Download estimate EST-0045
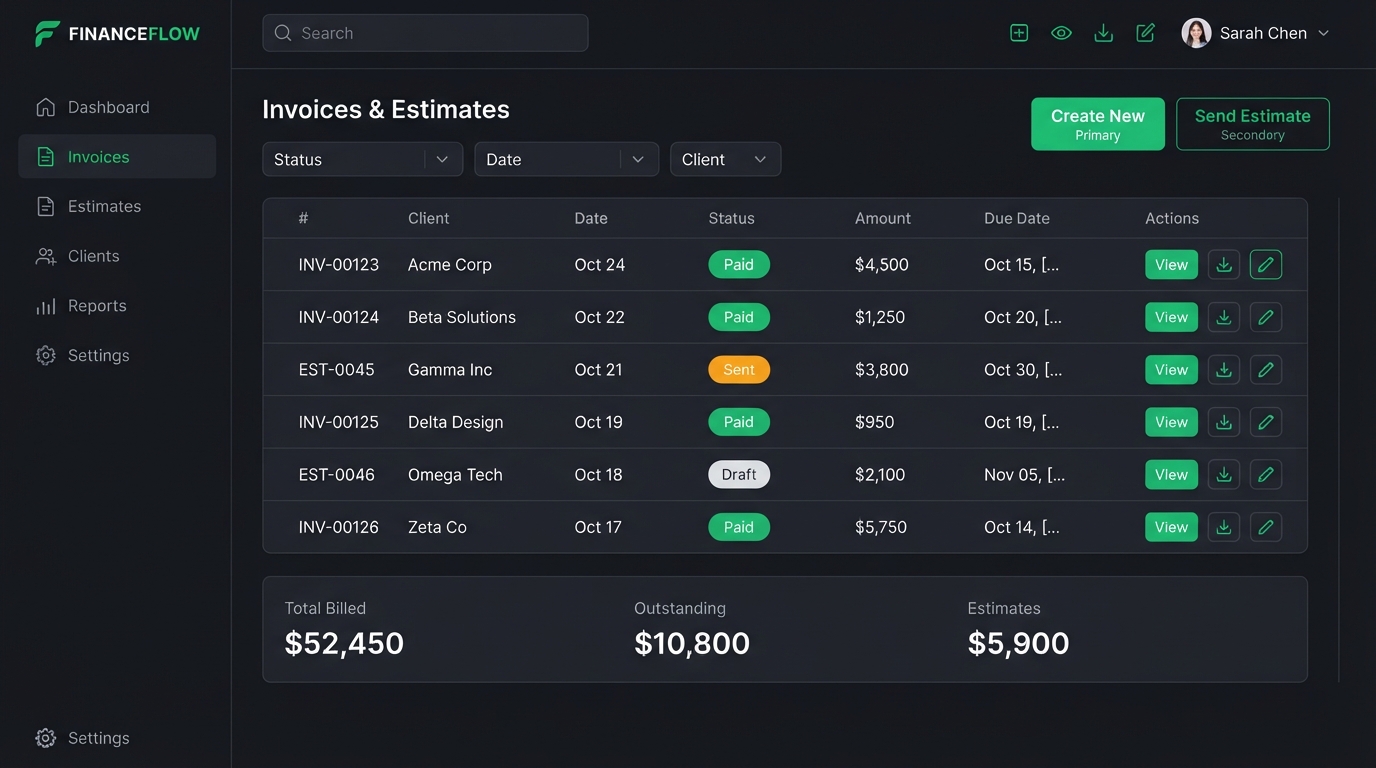1376x768 pixels. (1223, 370)
